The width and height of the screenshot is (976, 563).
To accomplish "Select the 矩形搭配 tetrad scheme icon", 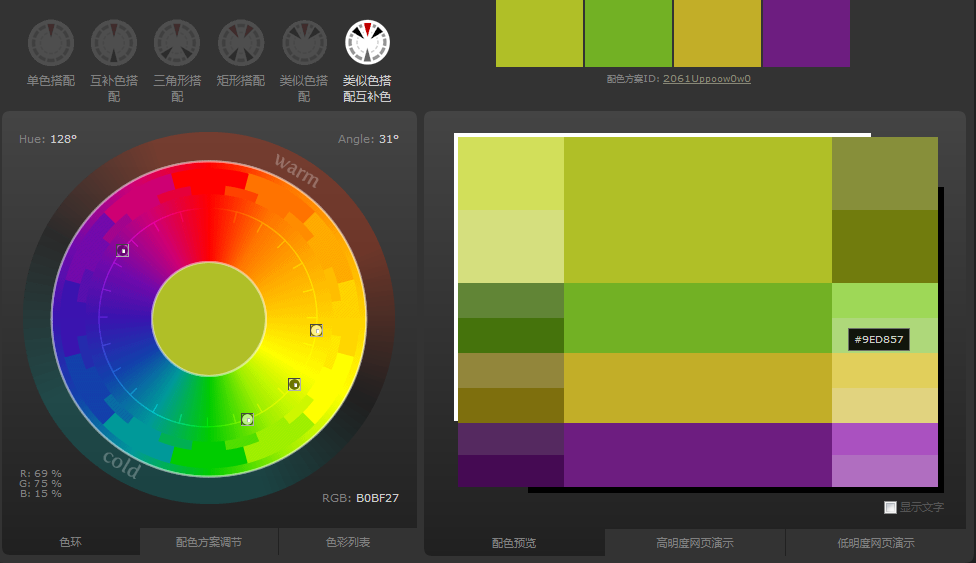I will (240, 41).
